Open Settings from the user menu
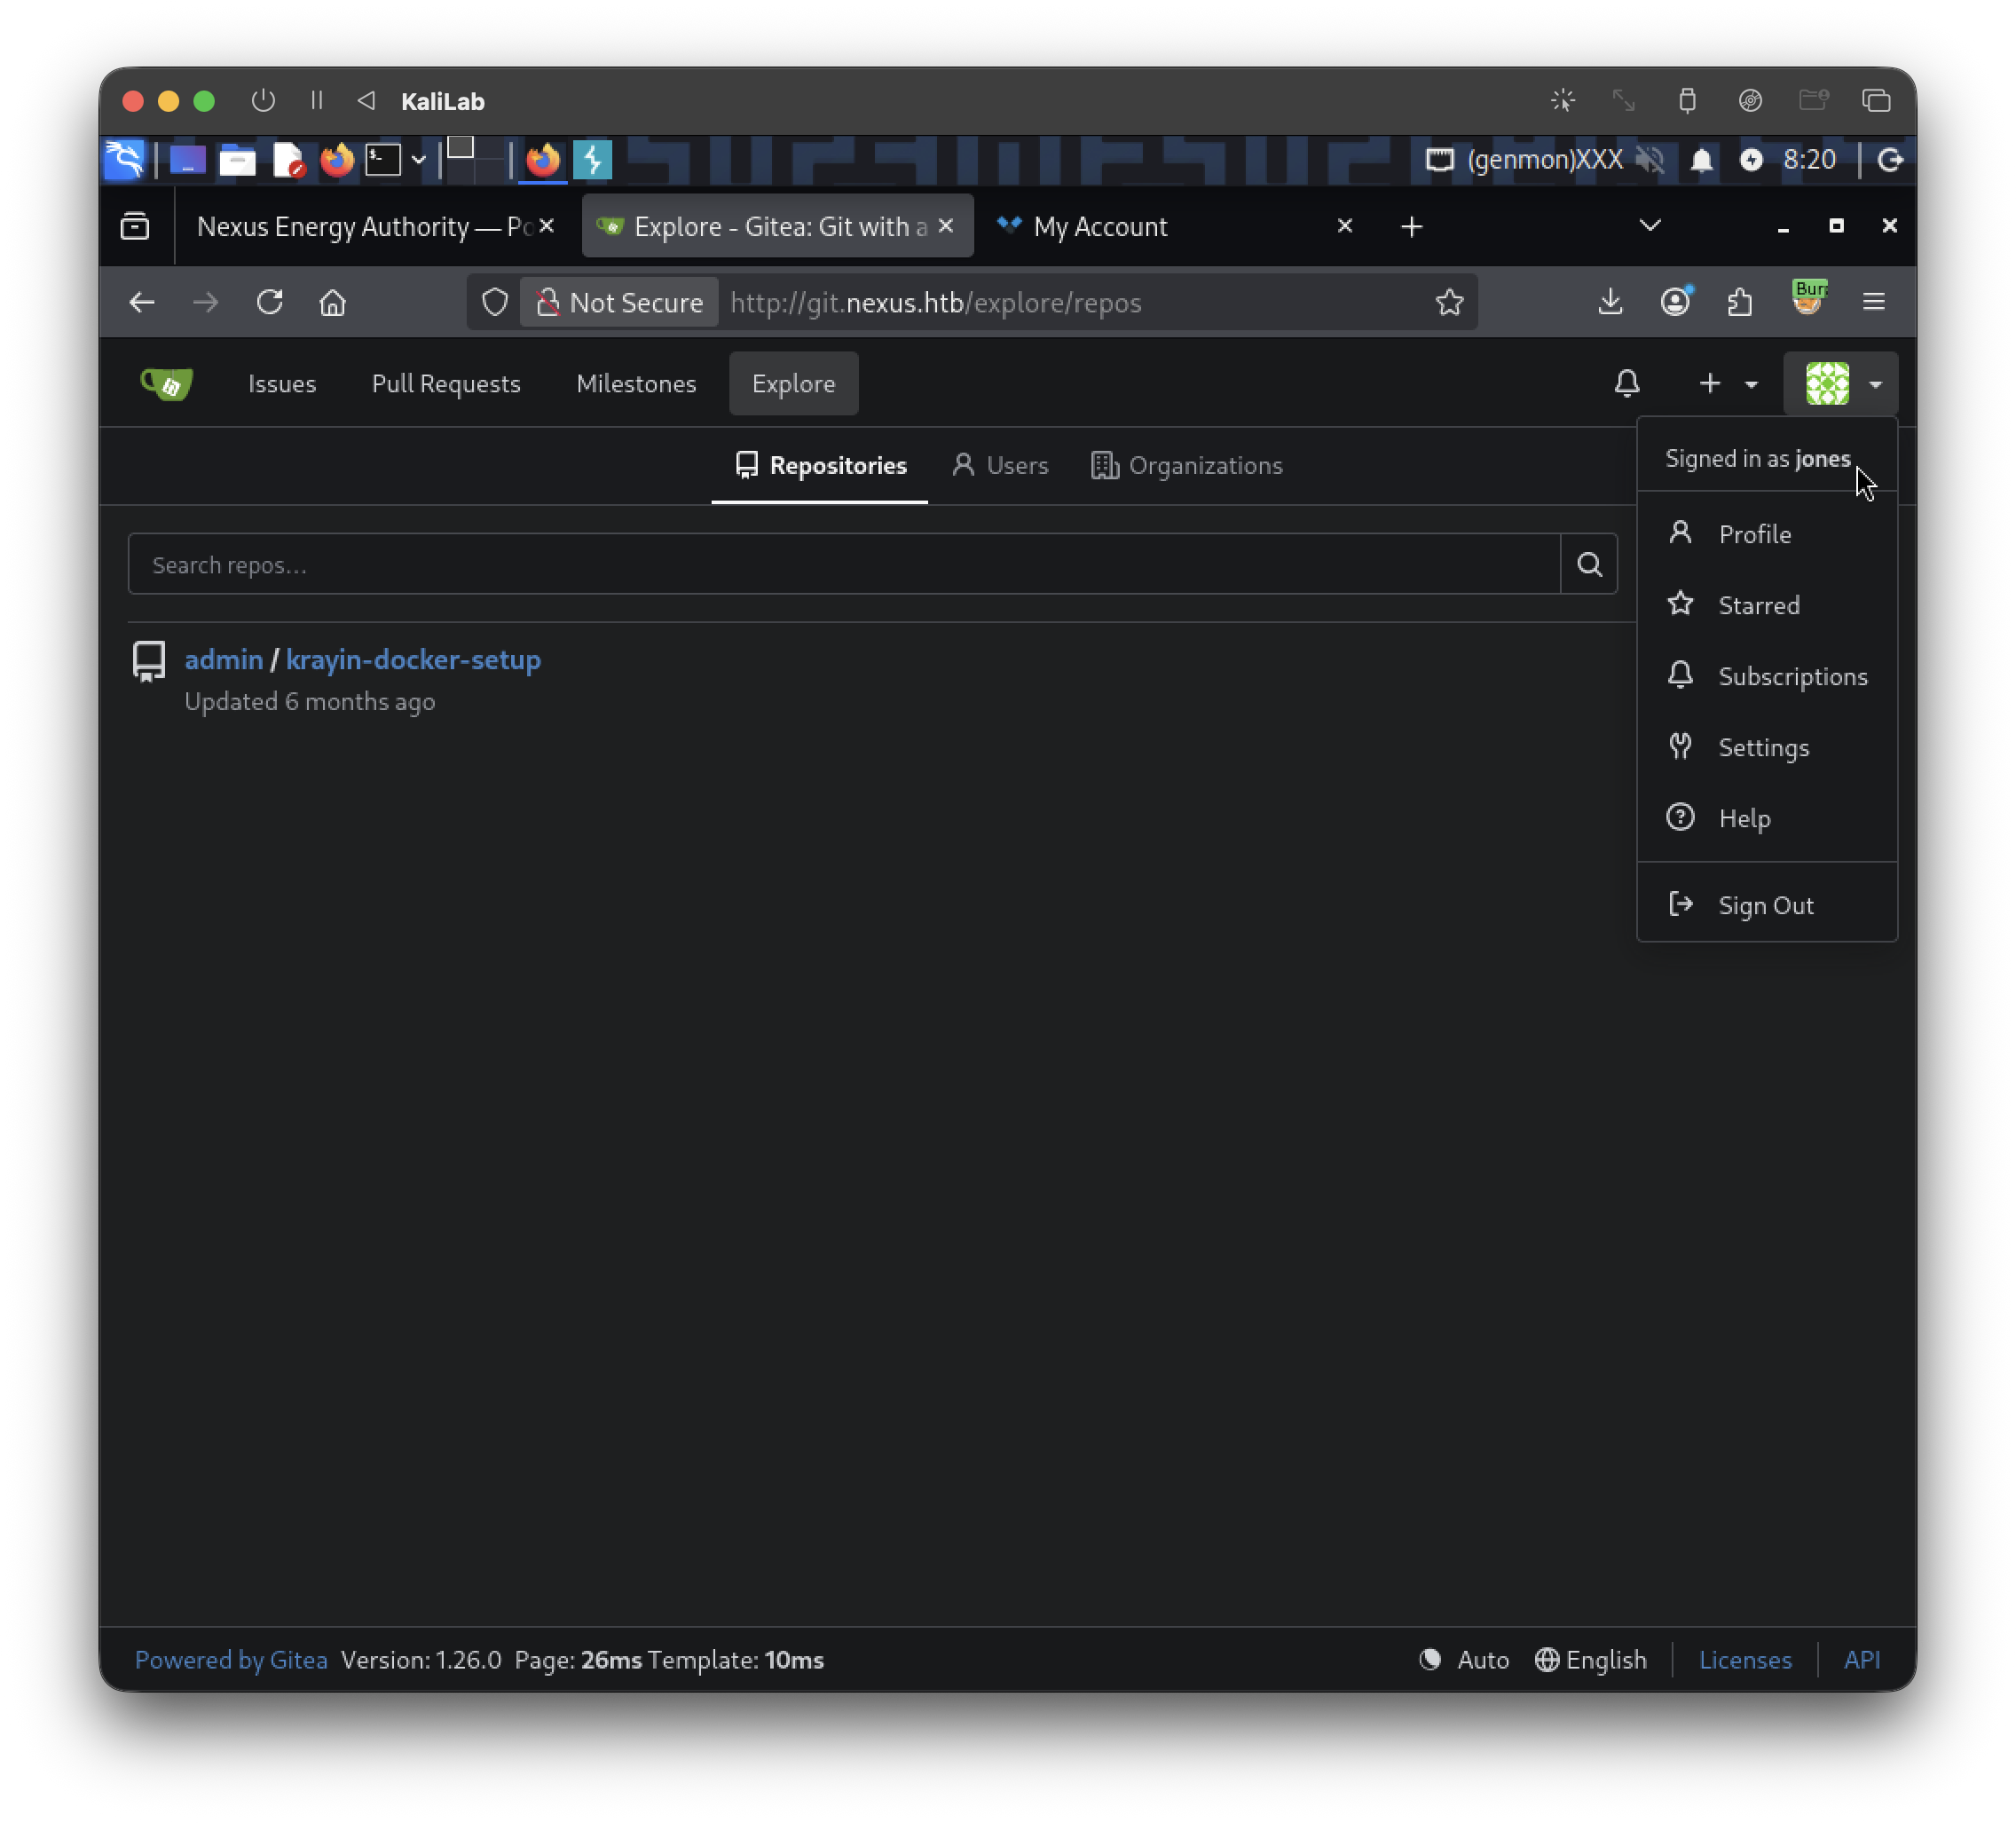 pos(1766,747)
